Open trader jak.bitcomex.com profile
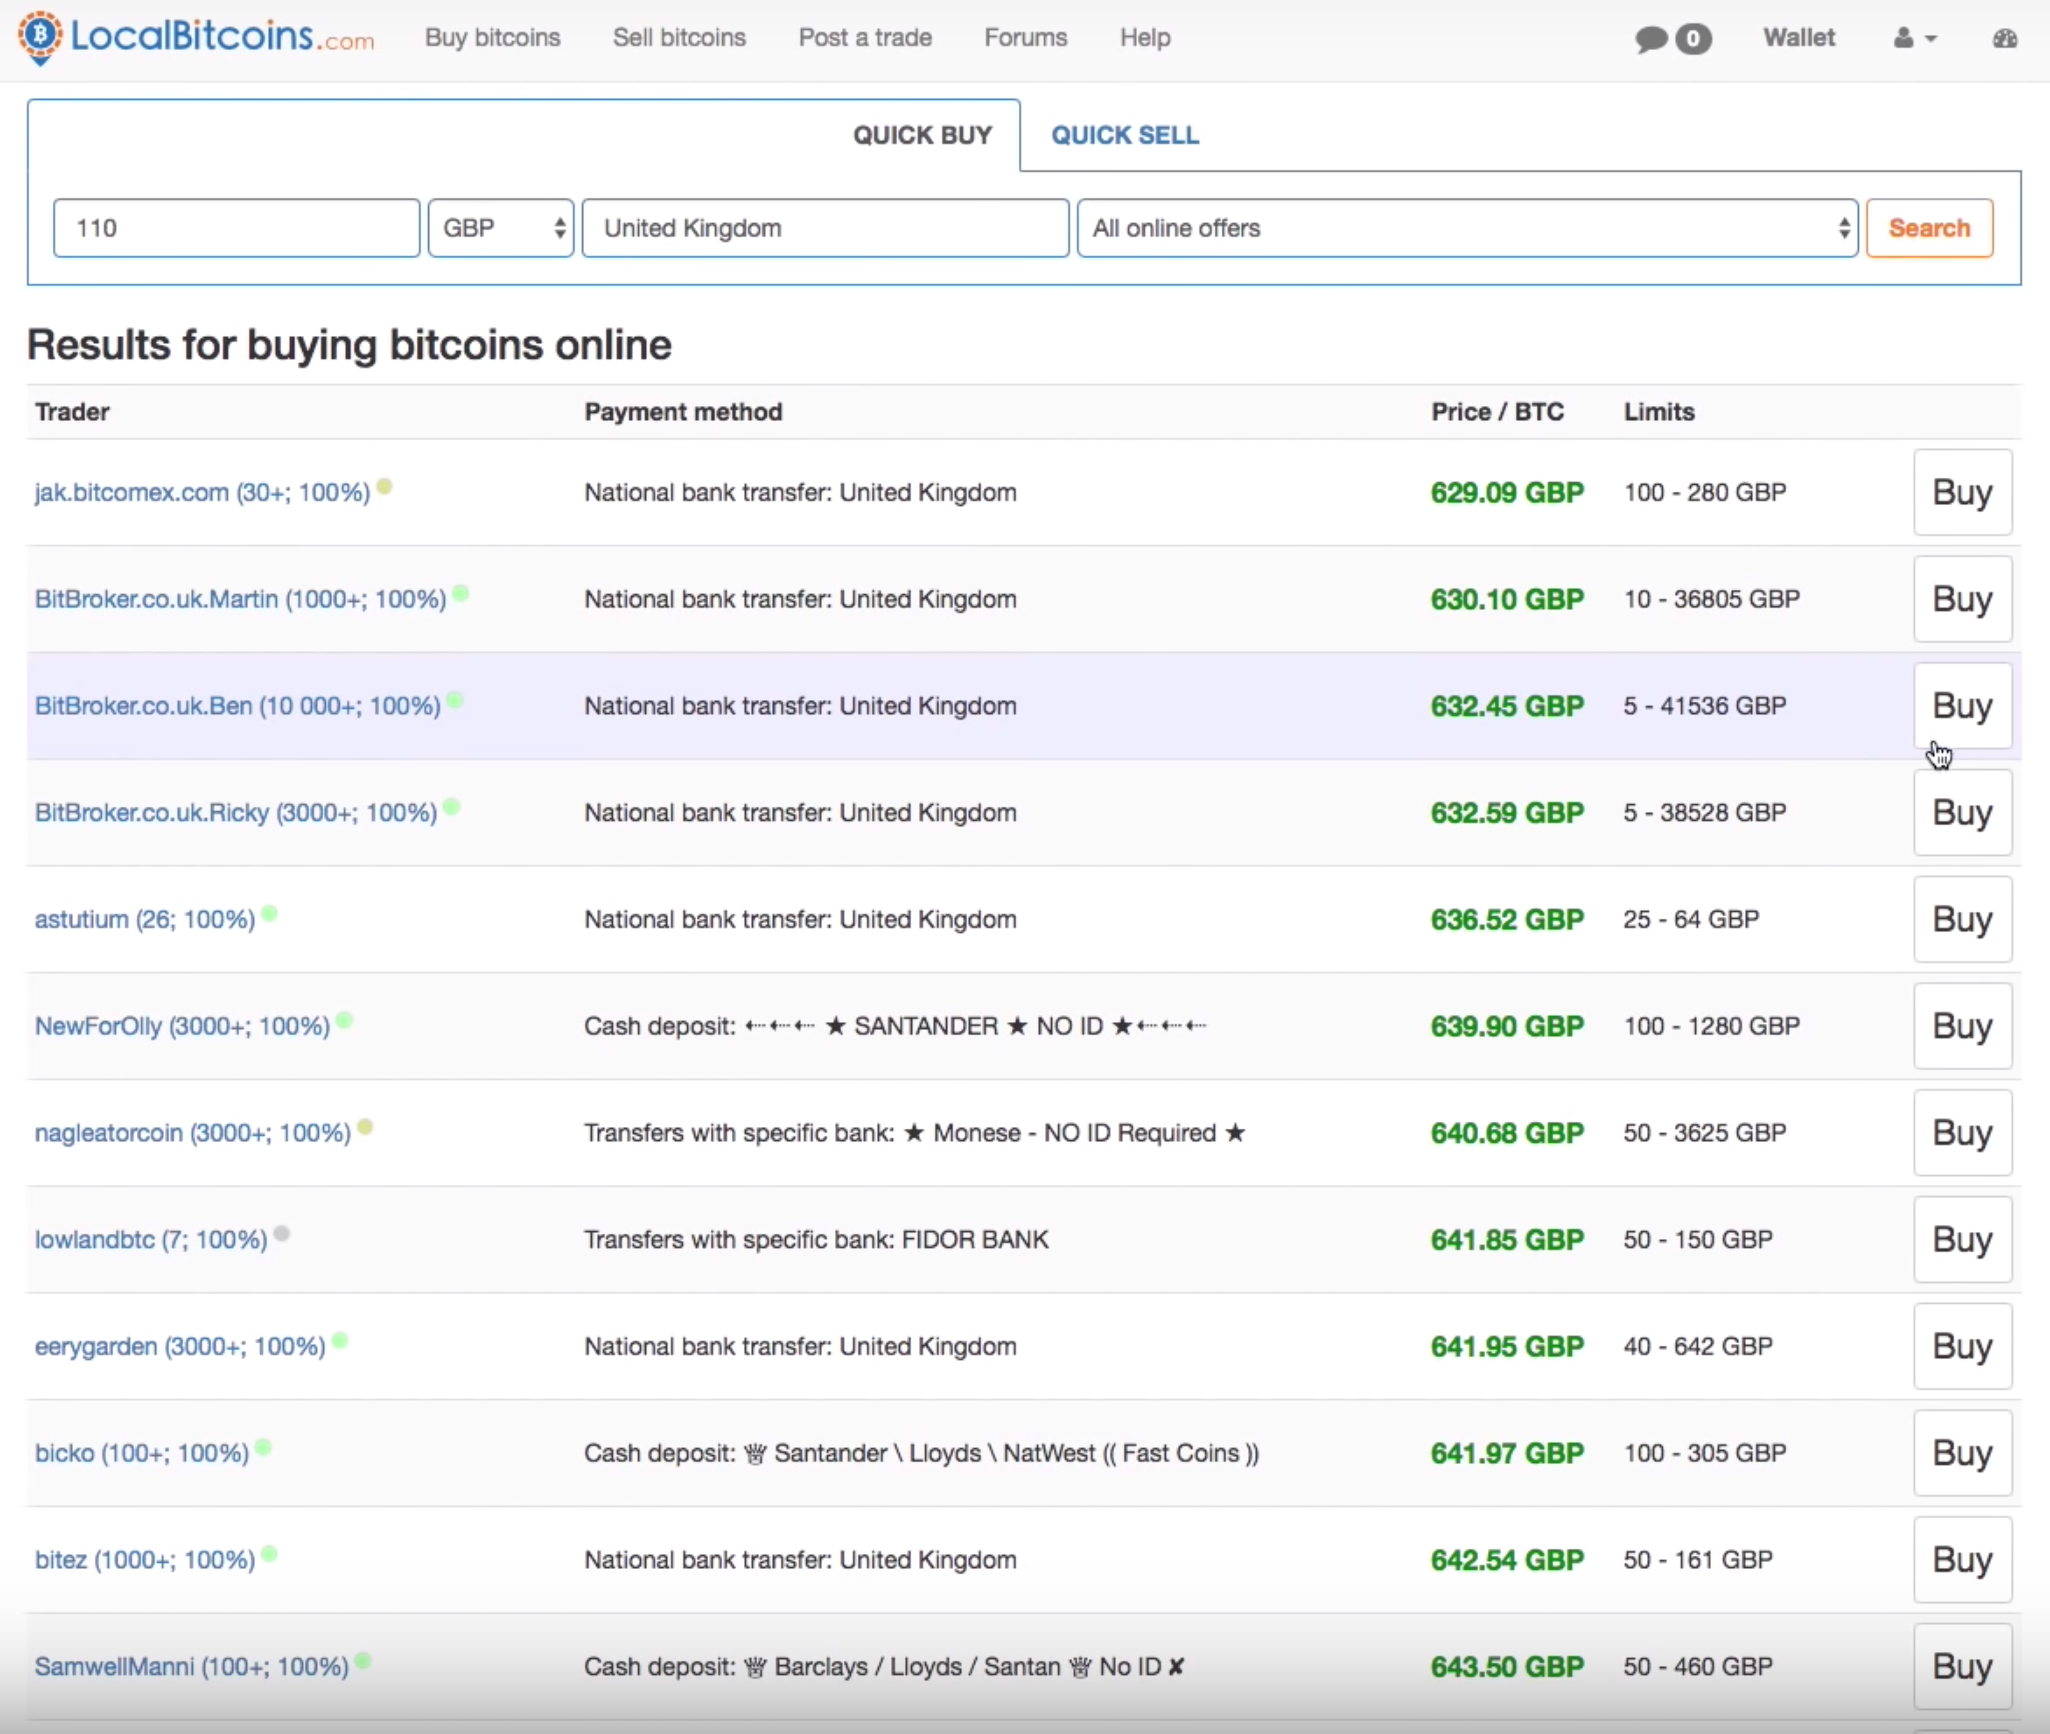Image resolution: width=2050 pixels, height=1734 pixels. (202, 493)
